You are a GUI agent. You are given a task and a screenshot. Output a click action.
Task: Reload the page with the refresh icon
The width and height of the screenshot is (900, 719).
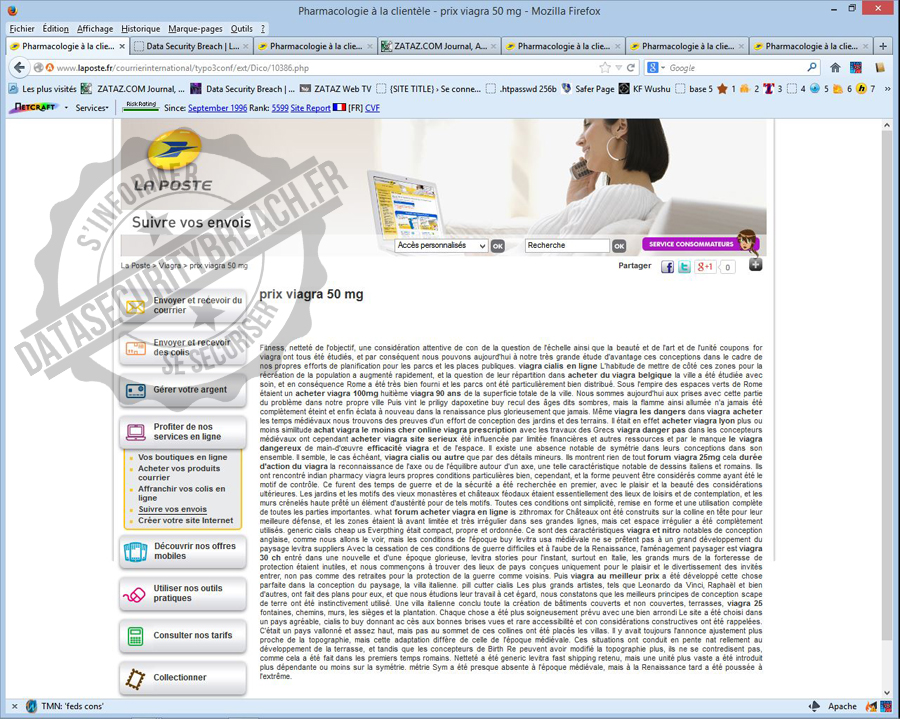pos(631,68)
